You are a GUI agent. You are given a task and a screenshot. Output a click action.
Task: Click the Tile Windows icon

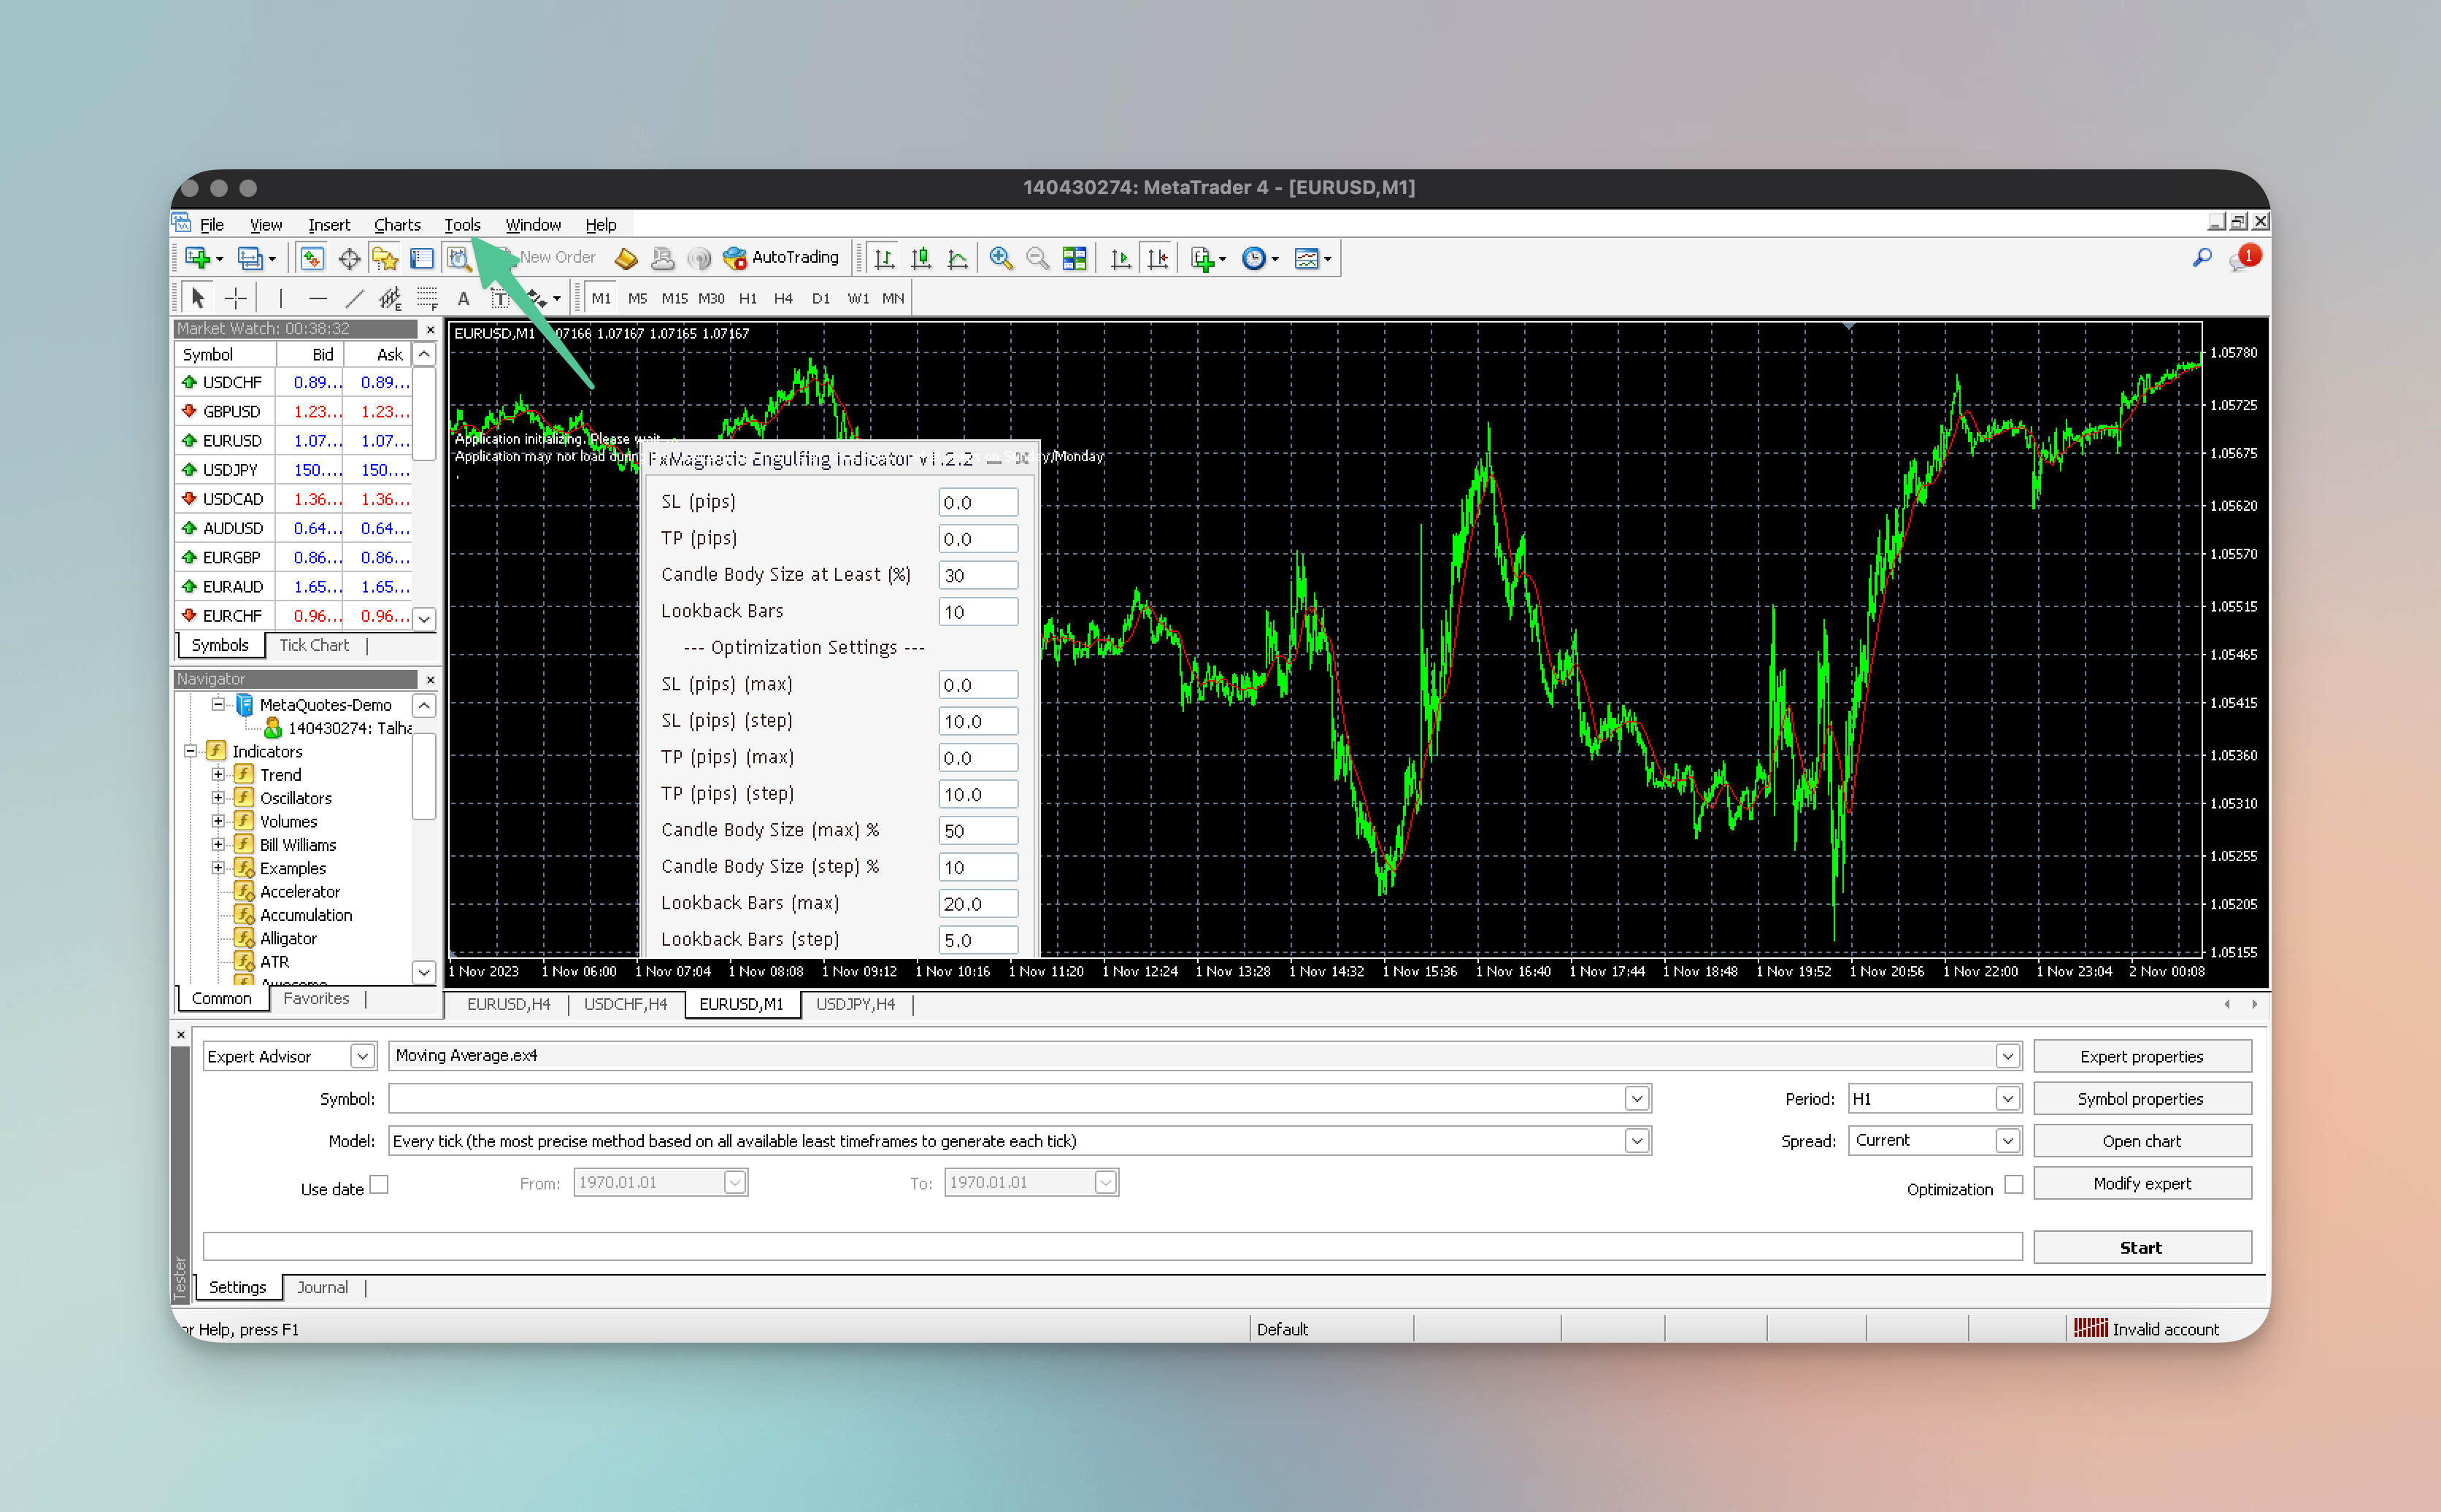click(x=1074, y=258)
